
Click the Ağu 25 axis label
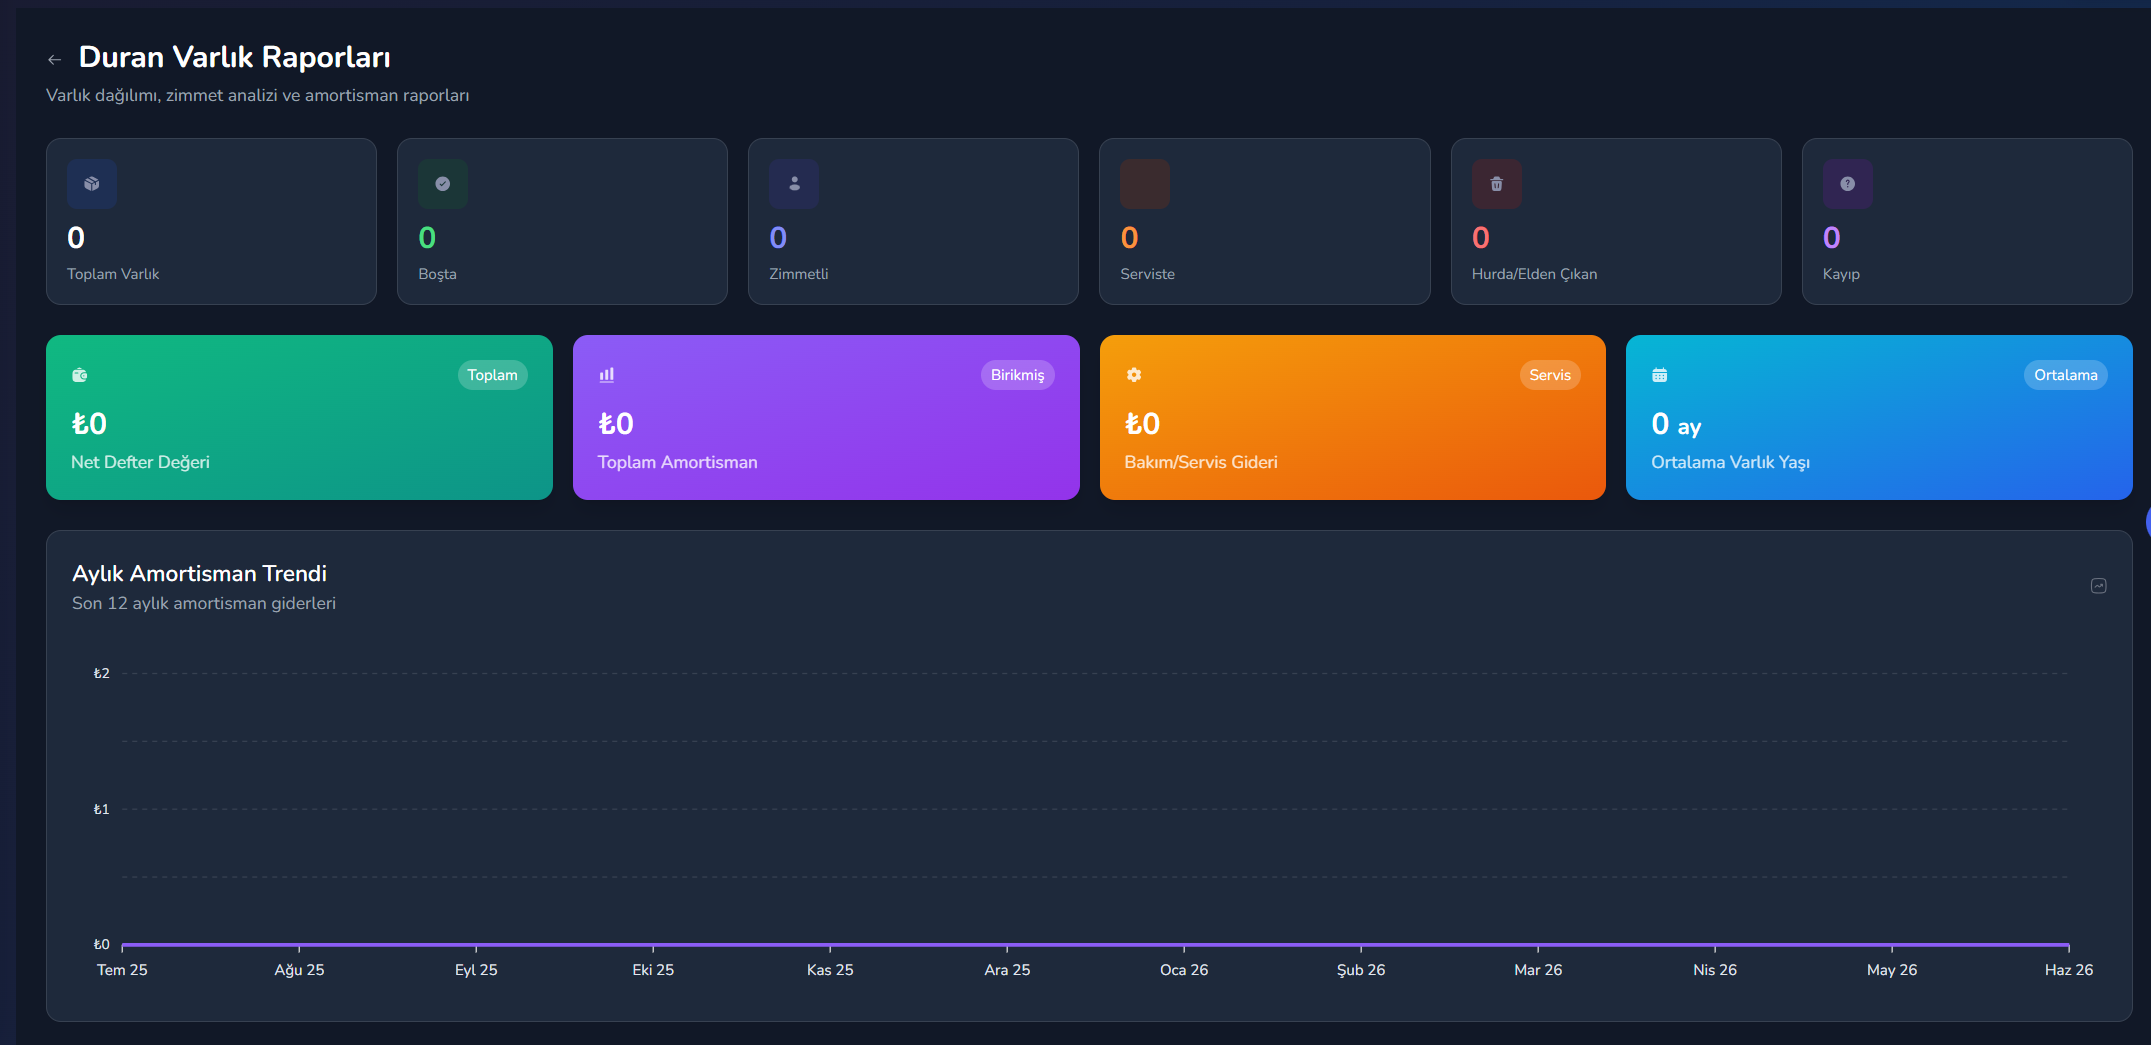click(x=299, y=970)
